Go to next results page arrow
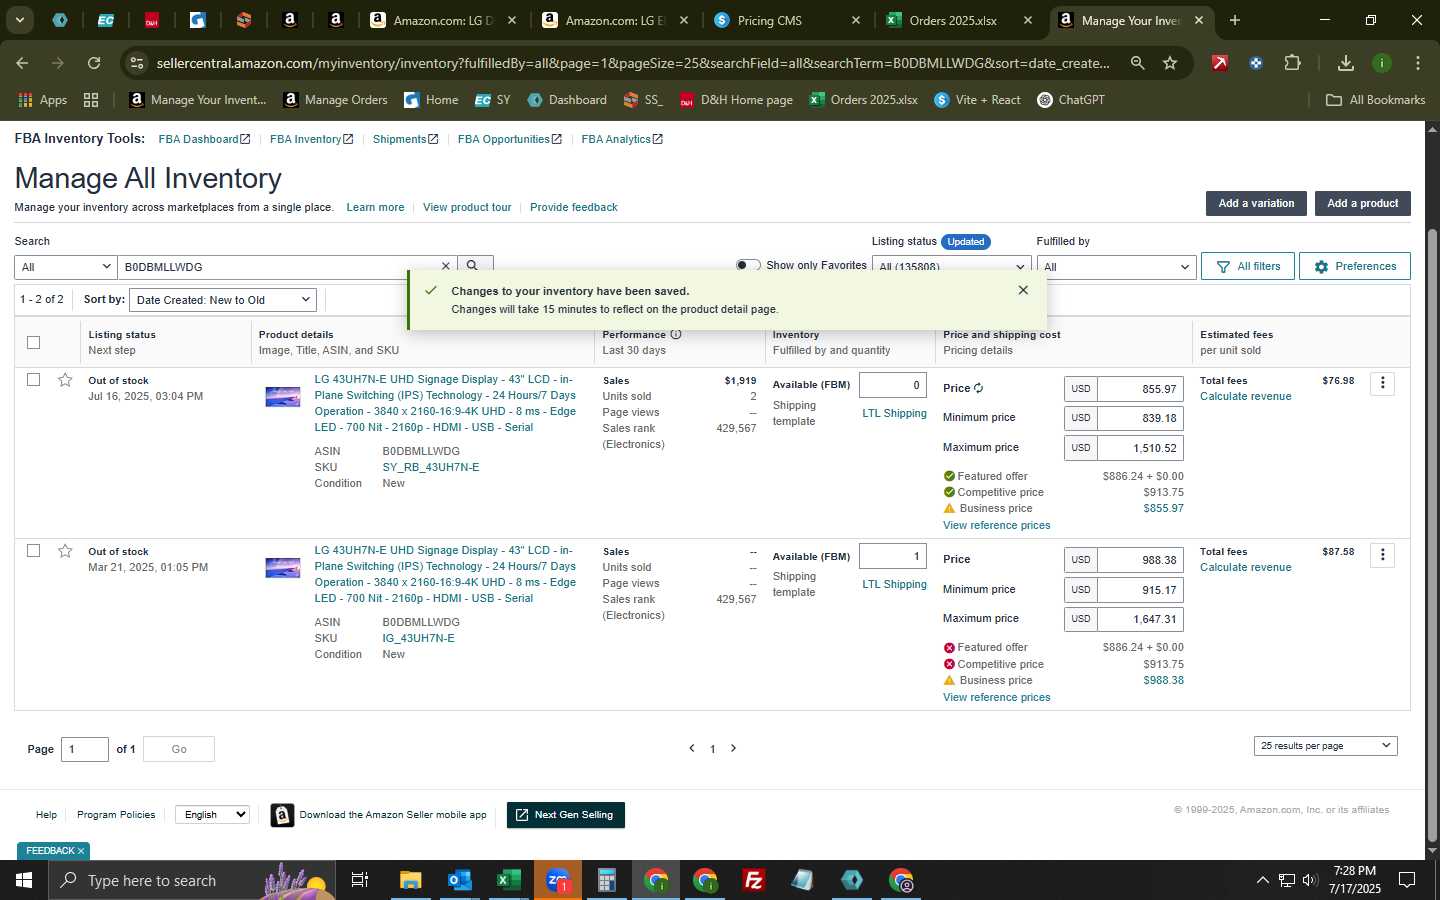Screen dimensions: 1440x900 733,748
